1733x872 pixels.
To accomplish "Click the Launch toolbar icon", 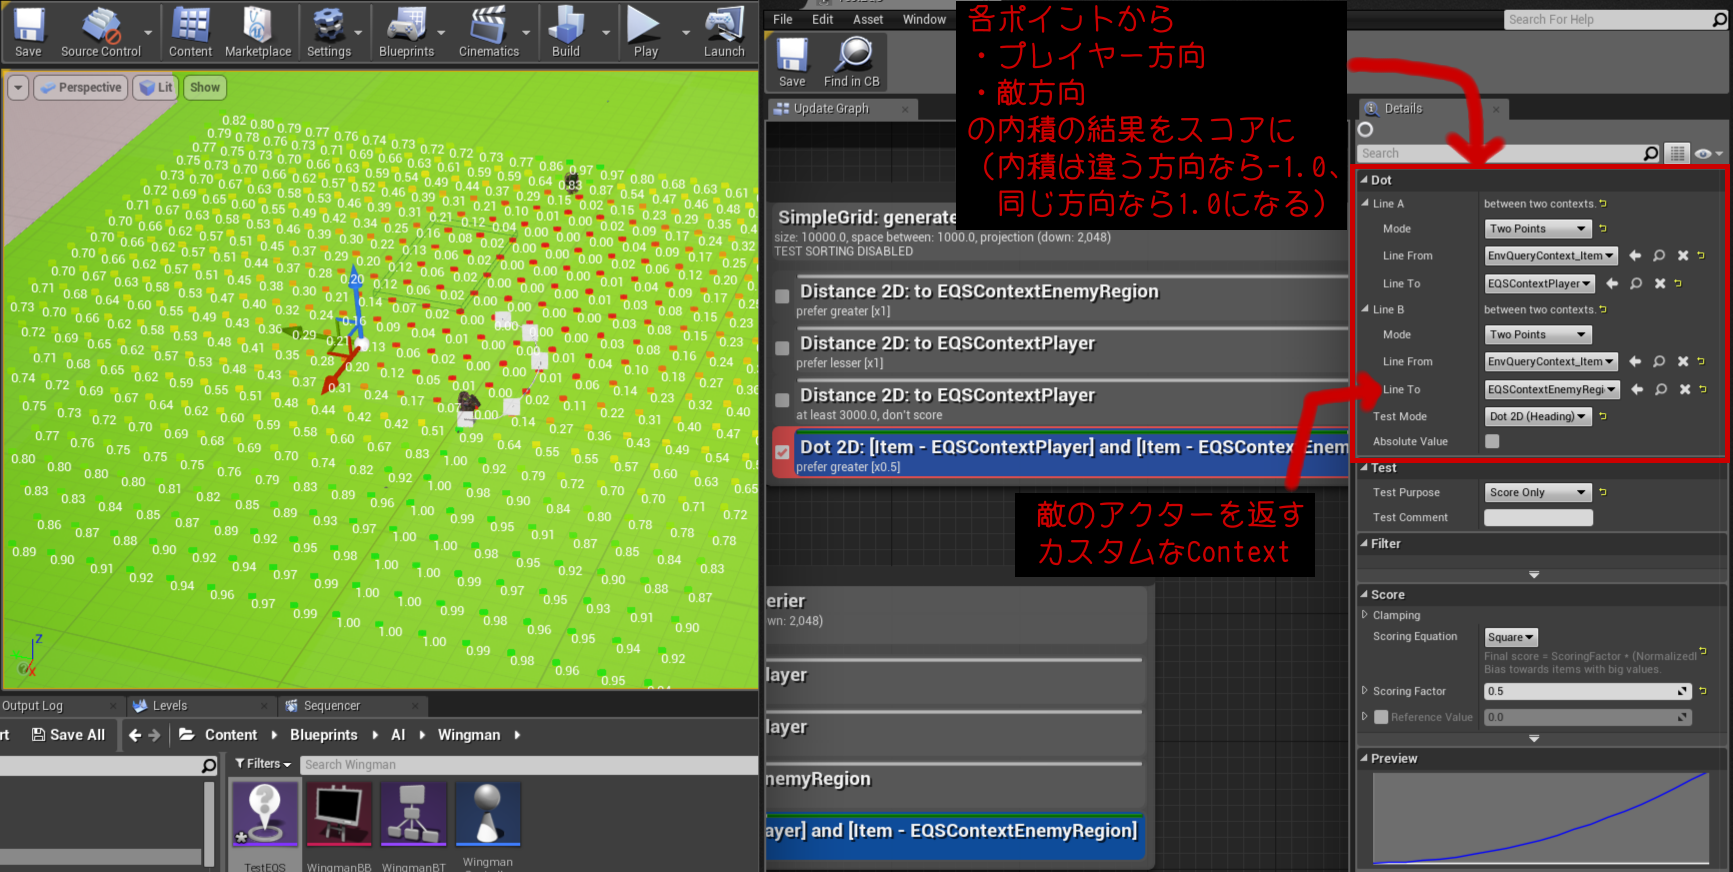I will [x=724, y=31].
